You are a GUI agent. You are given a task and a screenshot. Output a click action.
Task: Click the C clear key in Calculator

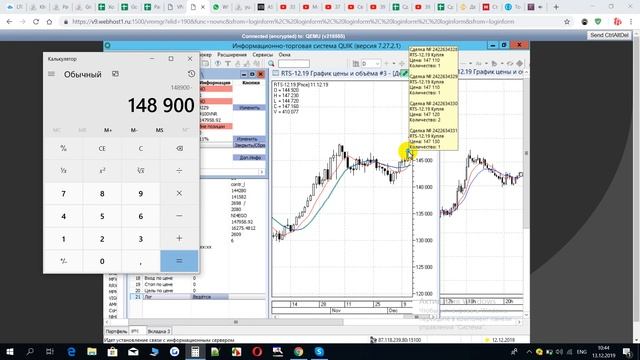(140, 149)
